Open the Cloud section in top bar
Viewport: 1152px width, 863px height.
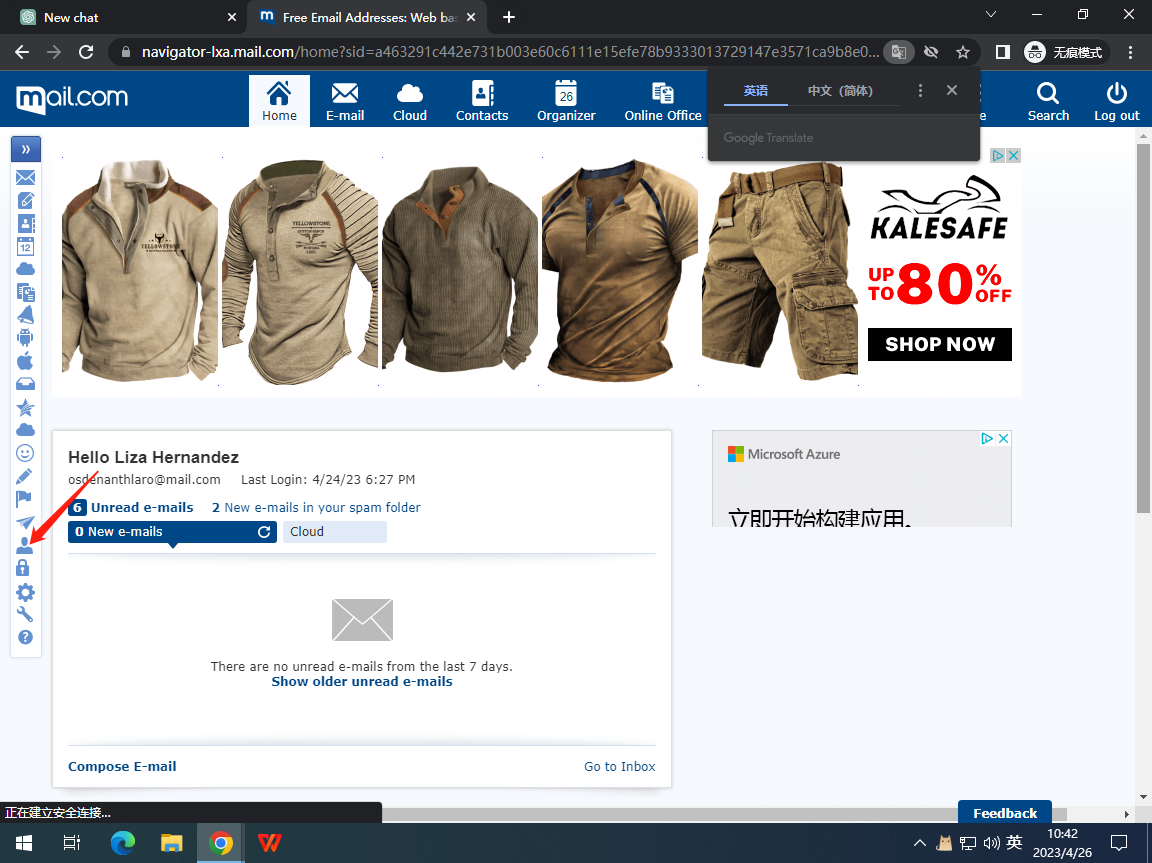[410, 101]
